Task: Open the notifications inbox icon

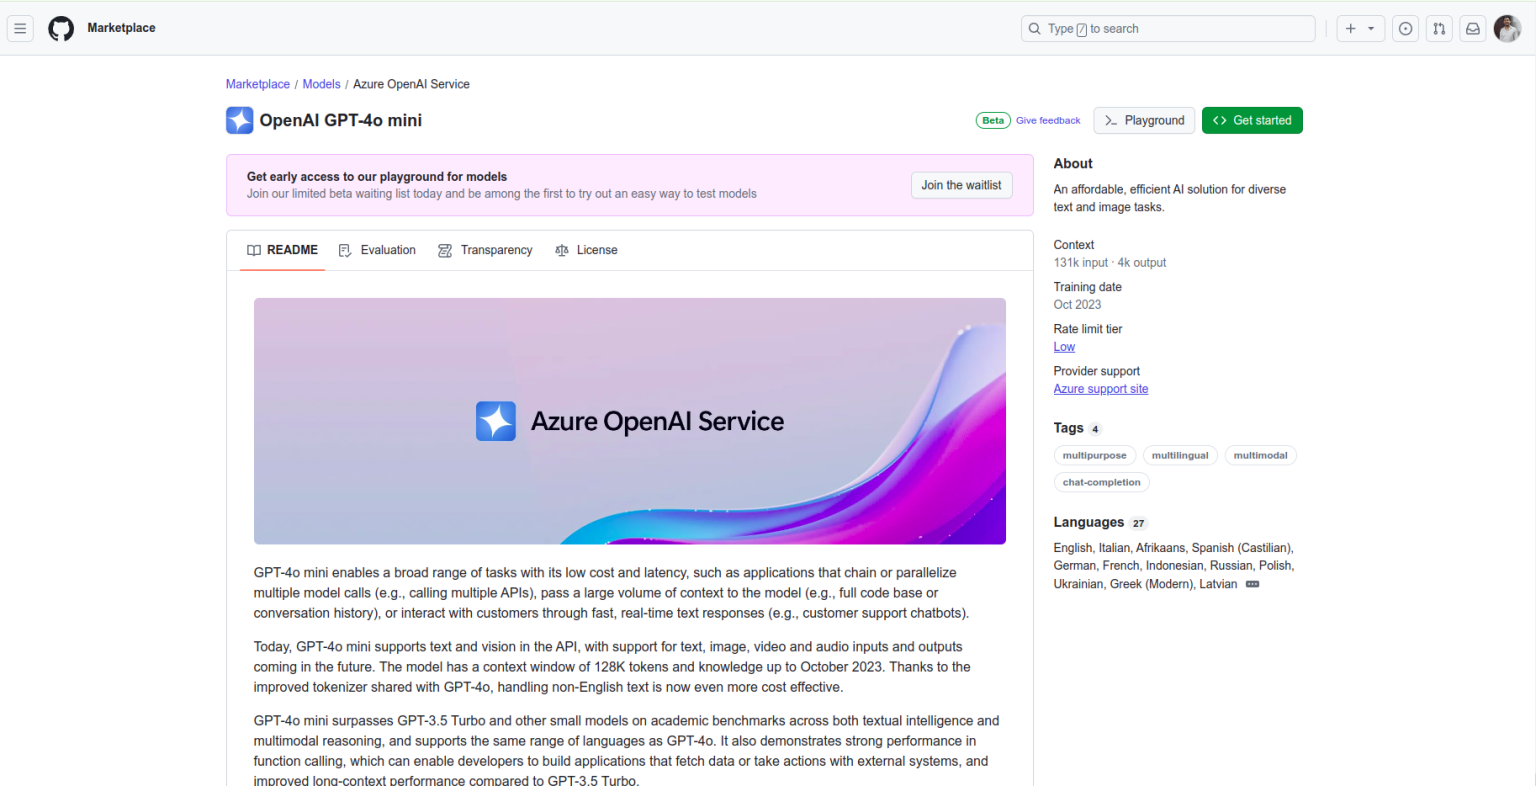Action: [x=1473, y=29]
